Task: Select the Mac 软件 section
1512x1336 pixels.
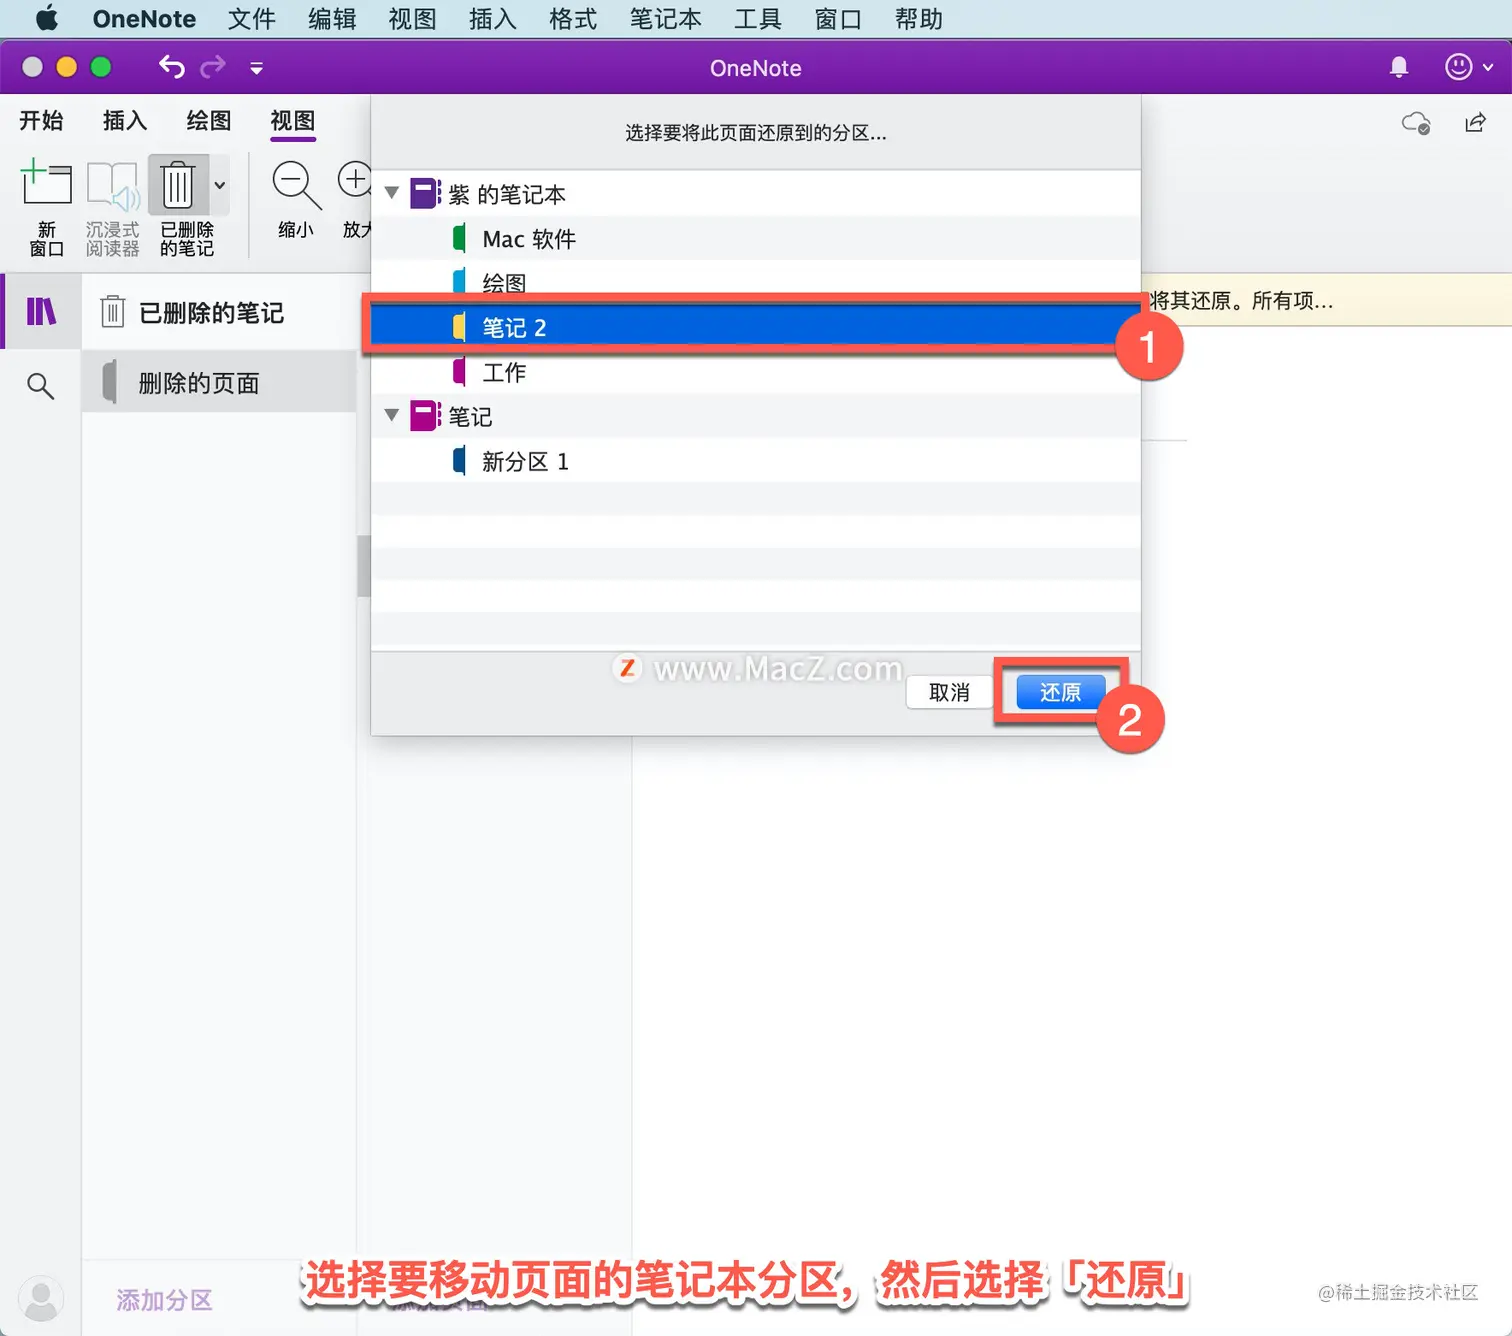Action: coord(755,238)
